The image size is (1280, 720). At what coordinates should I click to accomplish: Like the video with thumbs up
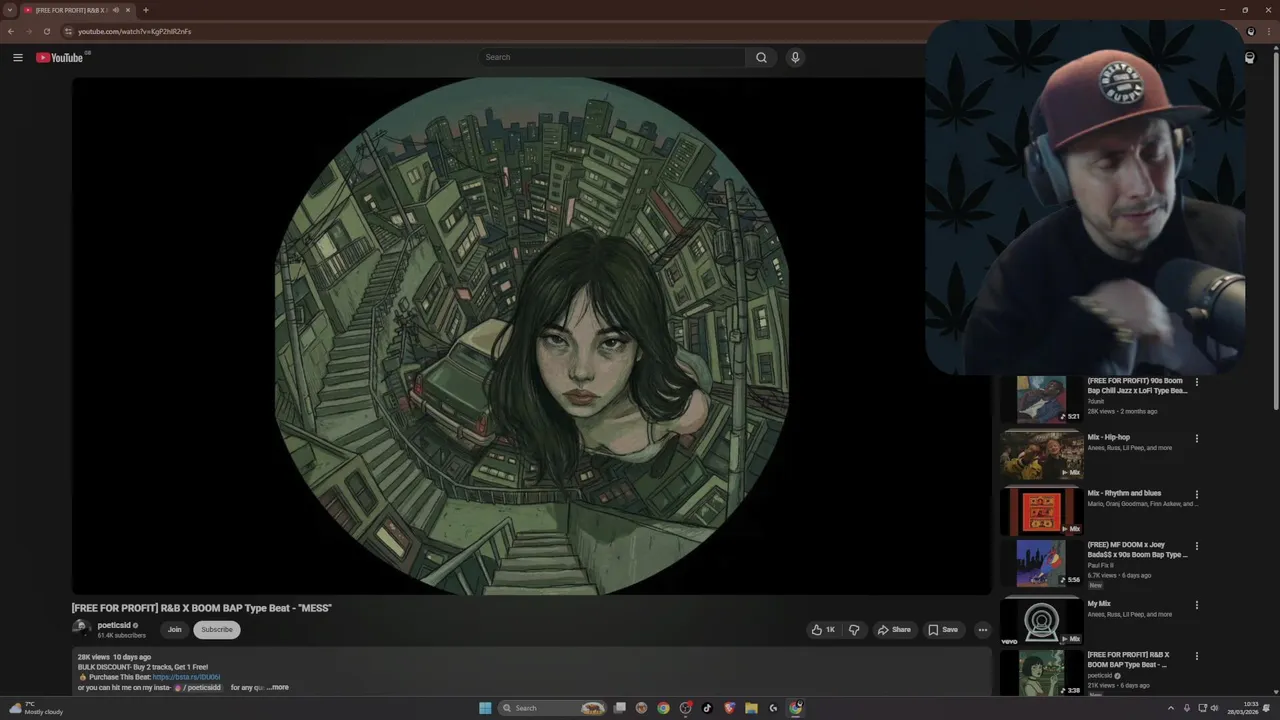(823, 630)
